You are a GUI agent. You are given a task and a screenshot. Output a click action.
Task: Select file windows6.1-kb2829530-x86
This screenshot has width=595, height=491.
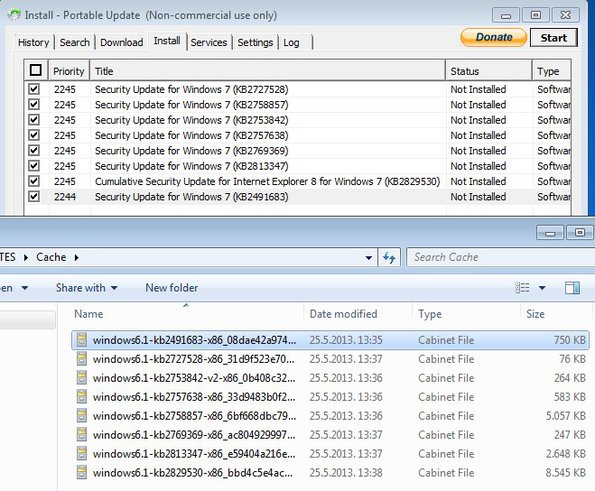coord(330,472)
